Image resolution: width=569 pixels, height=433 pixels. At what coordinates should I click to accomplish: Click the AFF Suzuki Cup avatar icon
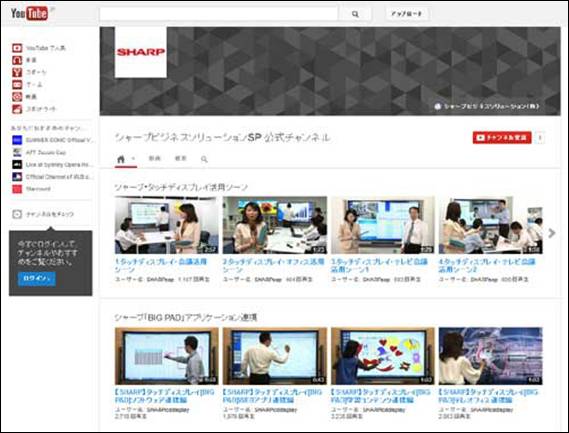pyautogui.click(x=17, y=152)
